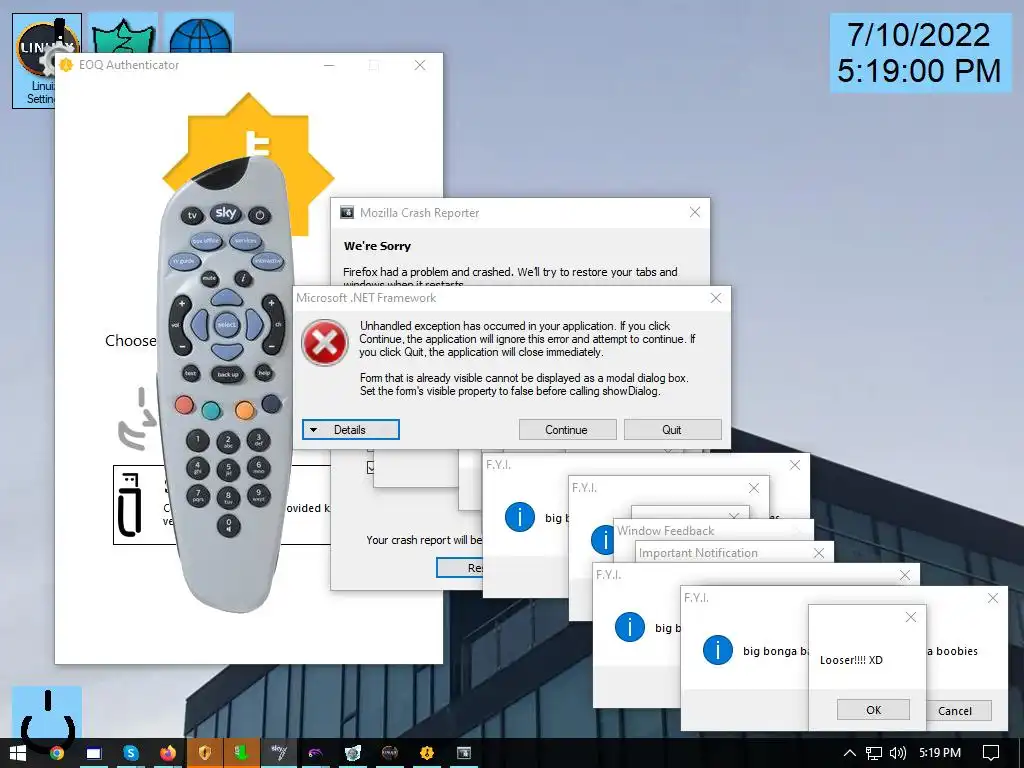Open the volume control in system tray
1024x768 pixels.
pyautogui.click(x=898, y=753)
